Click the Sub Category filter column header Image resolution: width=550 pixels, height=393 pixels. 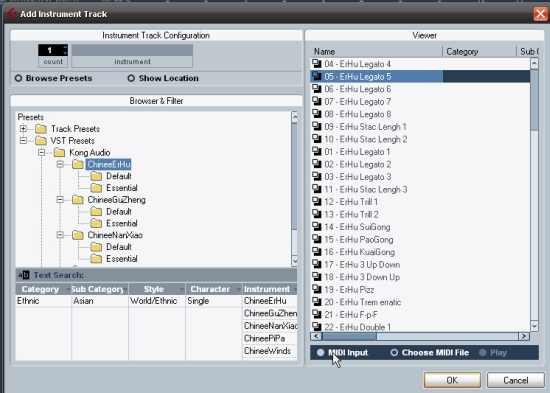tap(100, 289)
